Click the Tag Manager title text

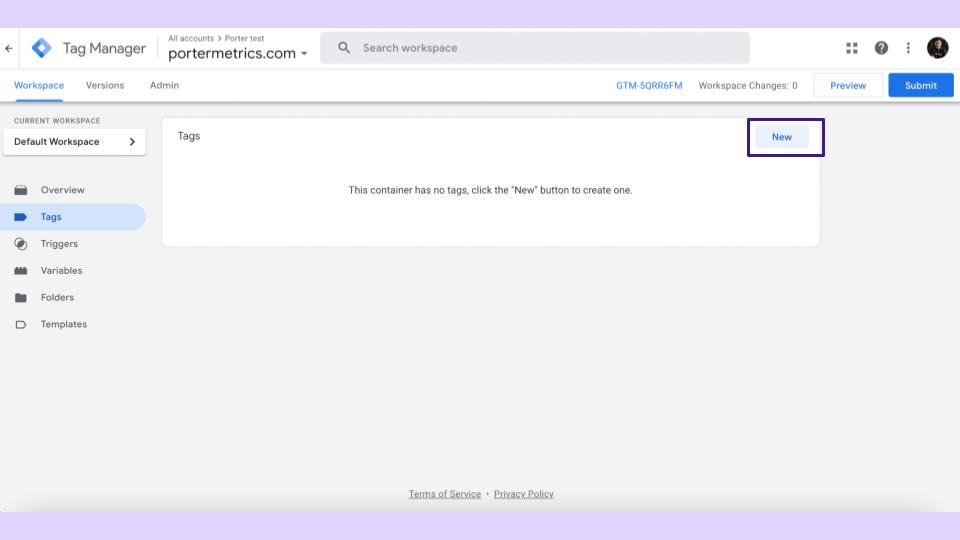104,48
